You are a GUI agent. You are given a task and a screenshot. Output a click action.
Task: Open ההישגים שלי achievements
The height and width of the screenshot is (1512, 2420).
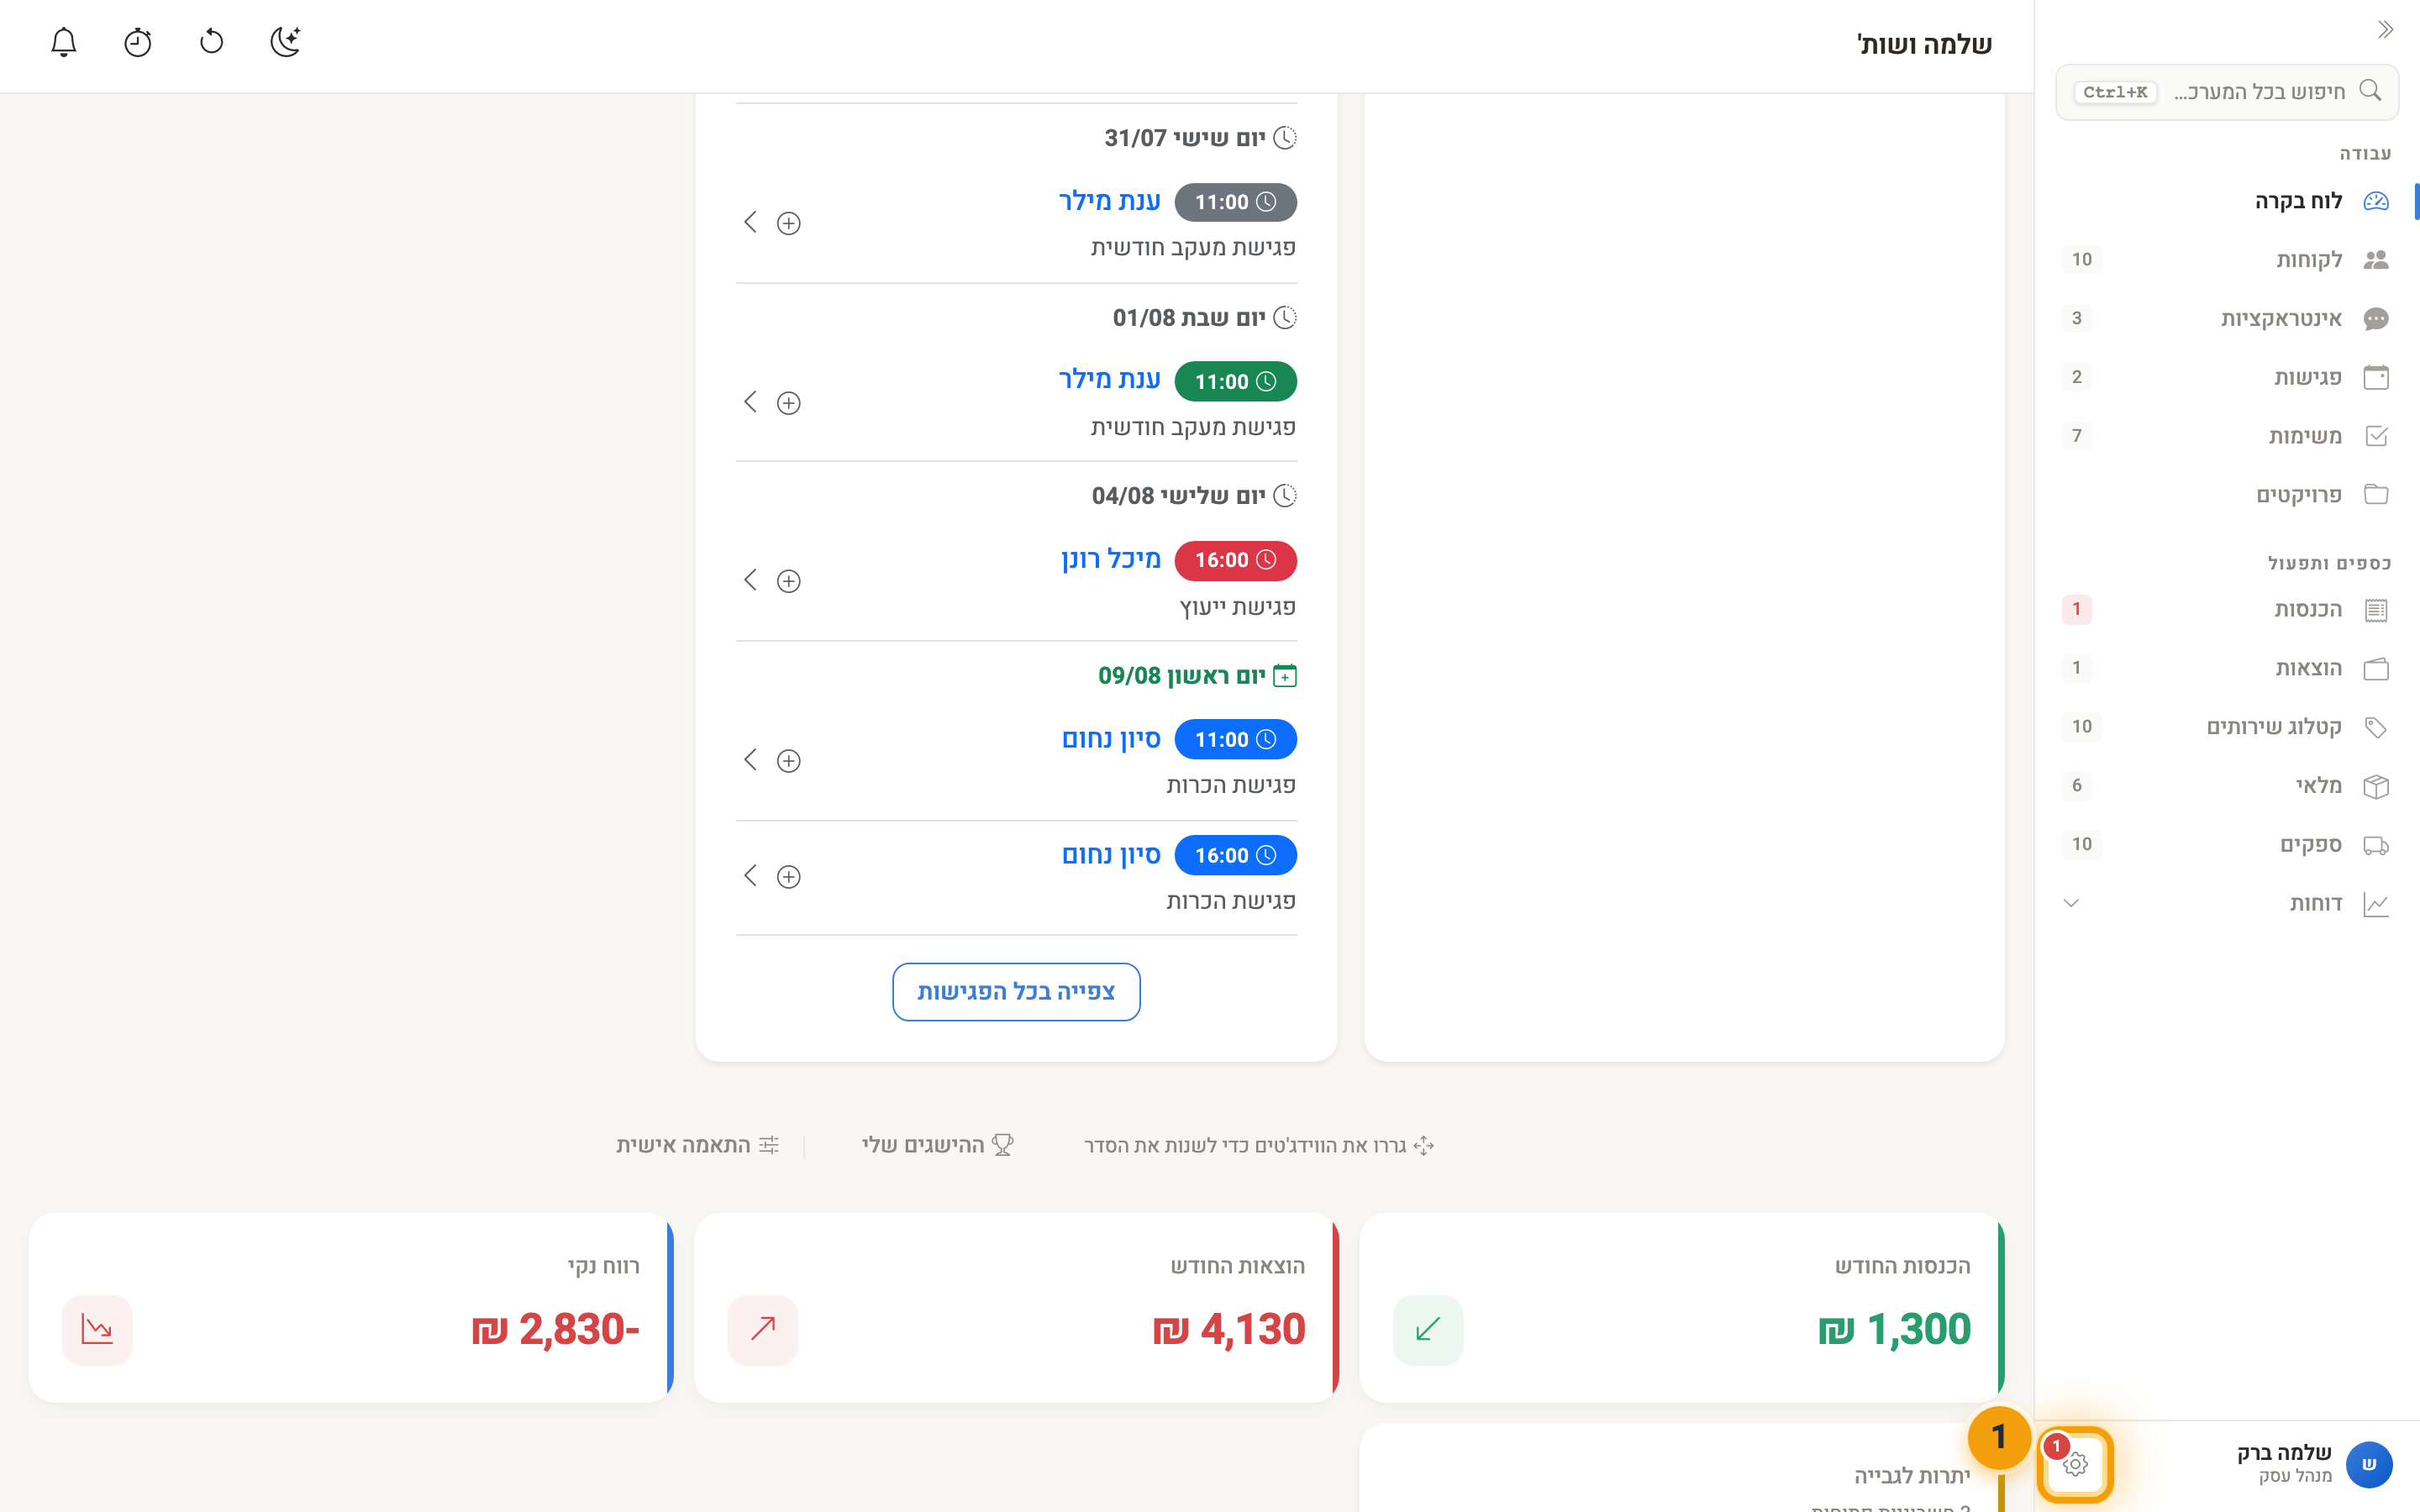point(938,1145)
